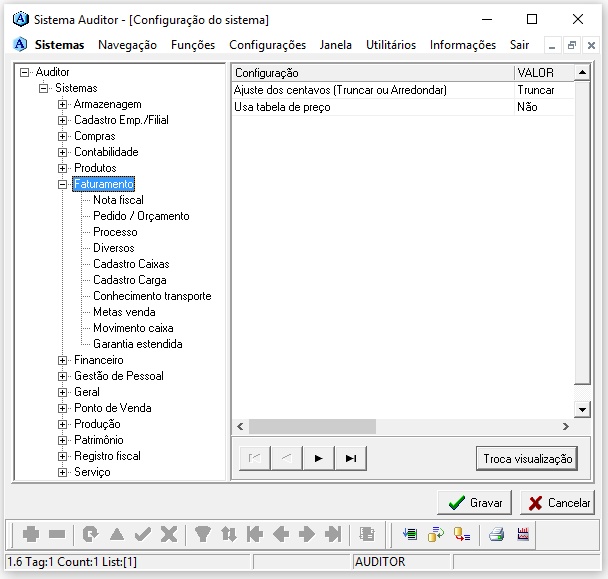
Task: Click the gray document form icon in toolbar
Action: click(x=366, y=534)
